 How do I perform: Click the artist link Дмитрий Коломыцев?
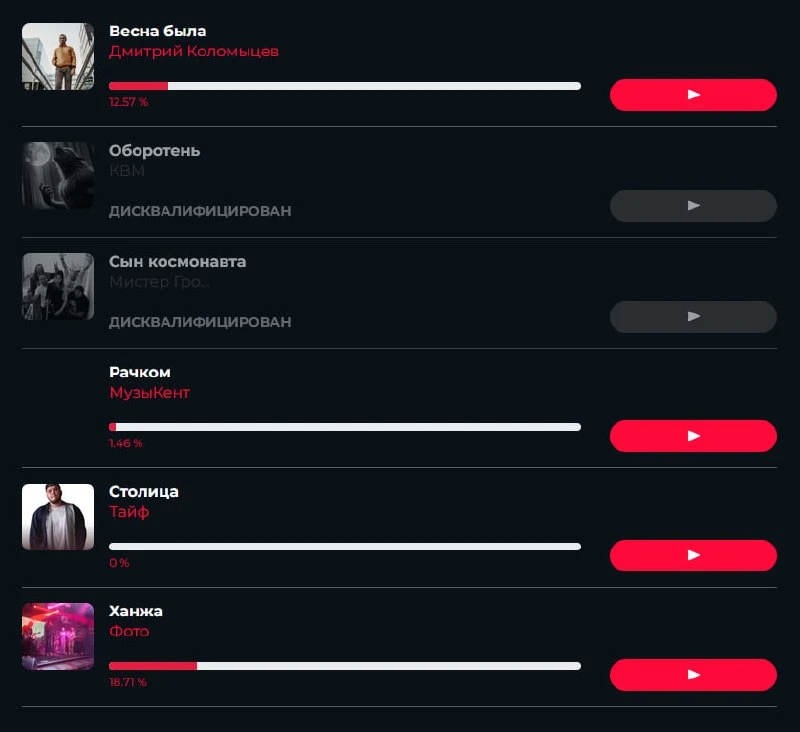(x=194, y=52)
